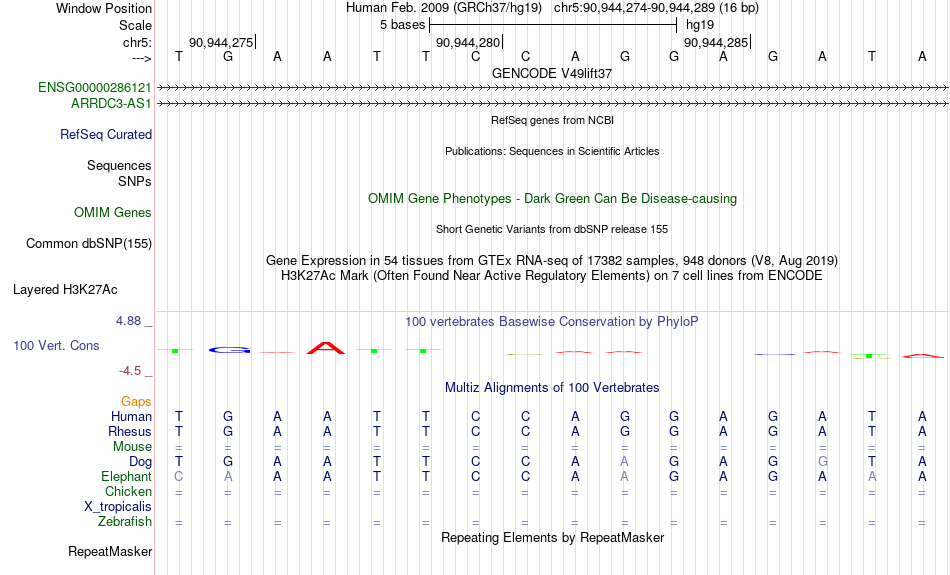The width and height of the screenshot is (950, 575).
Task: Click the GTEx Gene Expression track title
Action: 552,261
